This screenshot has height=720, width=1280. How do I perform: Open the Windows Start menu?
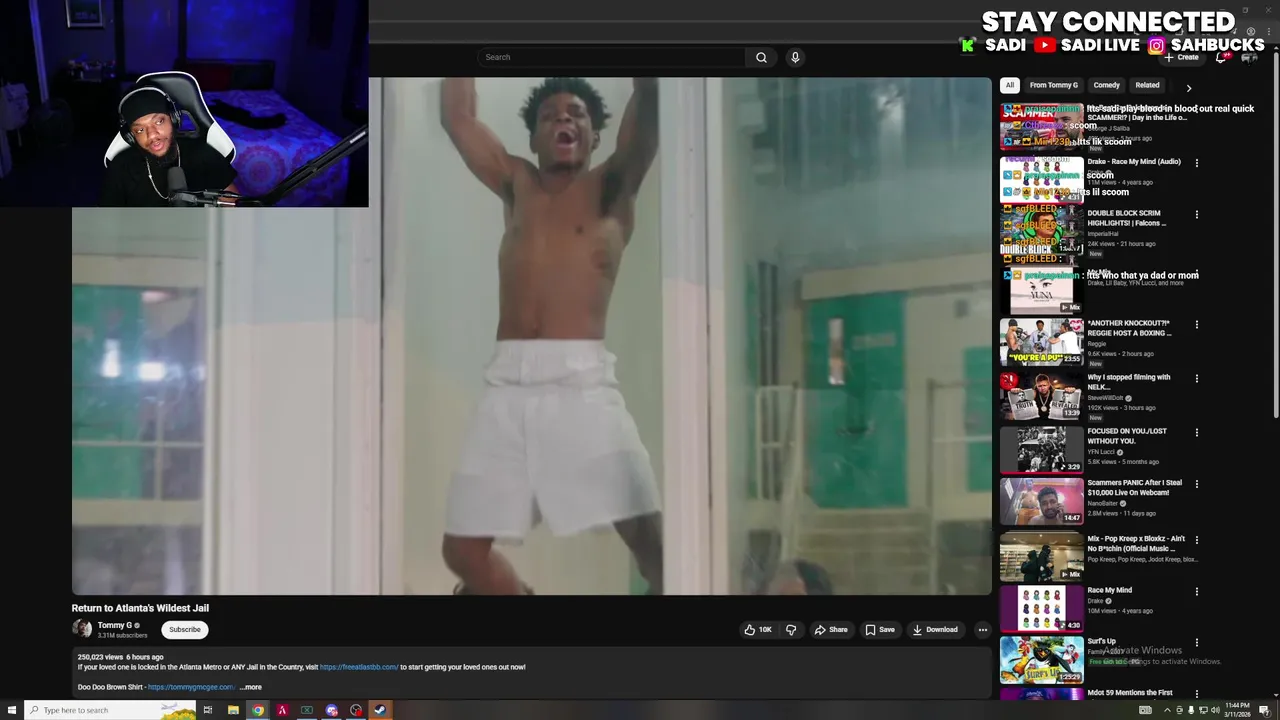point(12,710)
